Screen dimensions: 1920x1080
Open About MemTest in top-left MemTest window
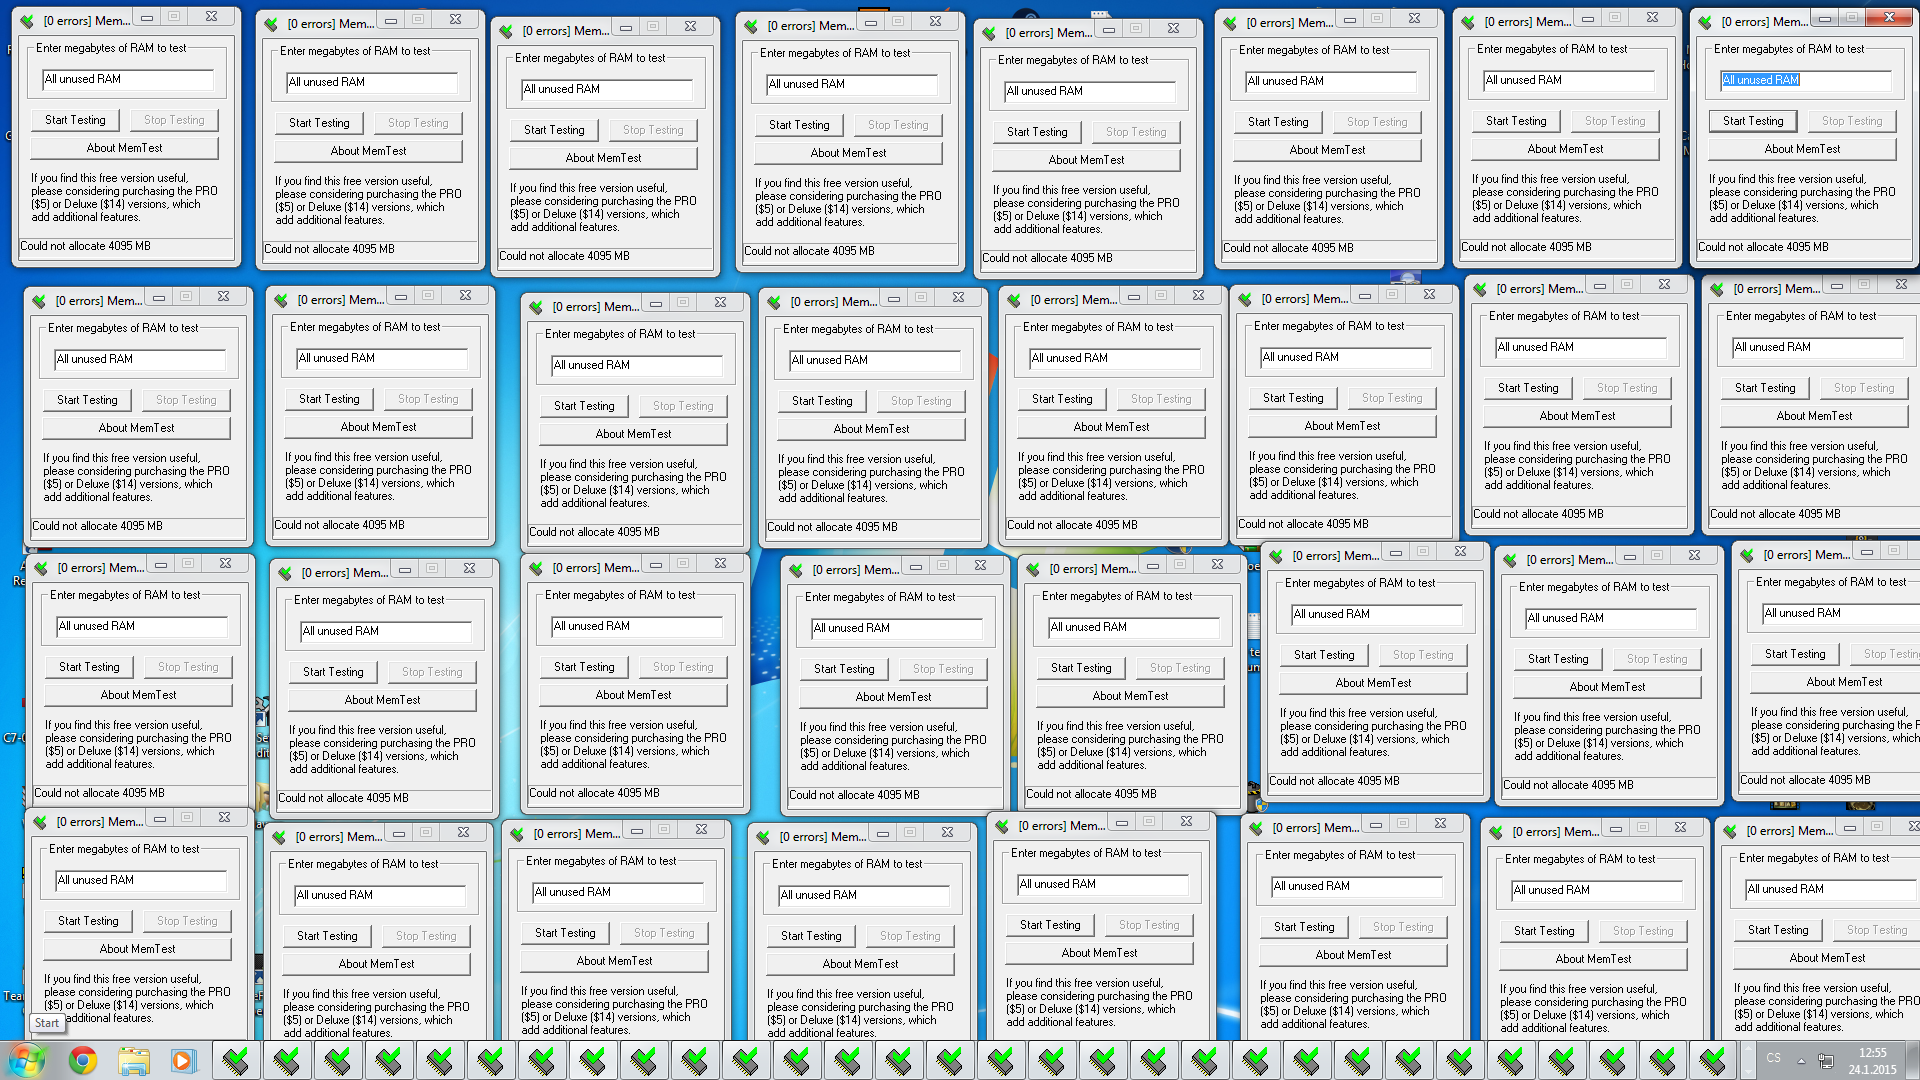click(x=124, y=148)
